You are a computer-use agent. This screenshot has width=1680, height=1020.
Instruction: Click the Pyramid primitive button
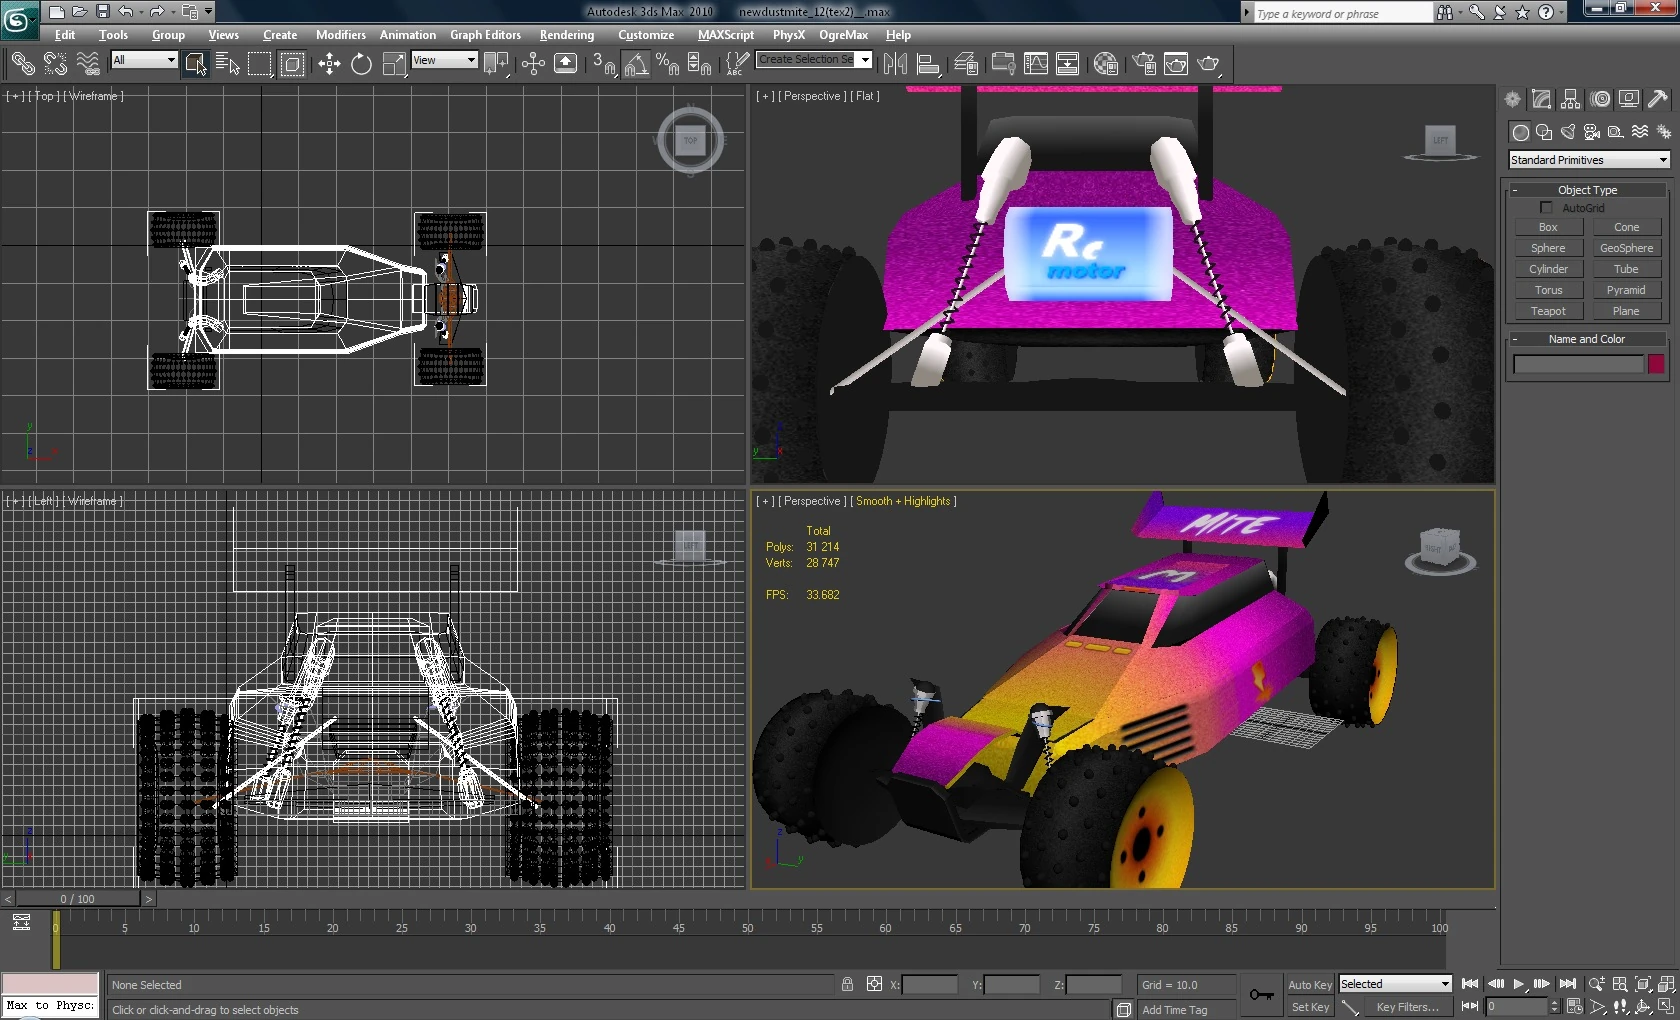click(1626, 290)
